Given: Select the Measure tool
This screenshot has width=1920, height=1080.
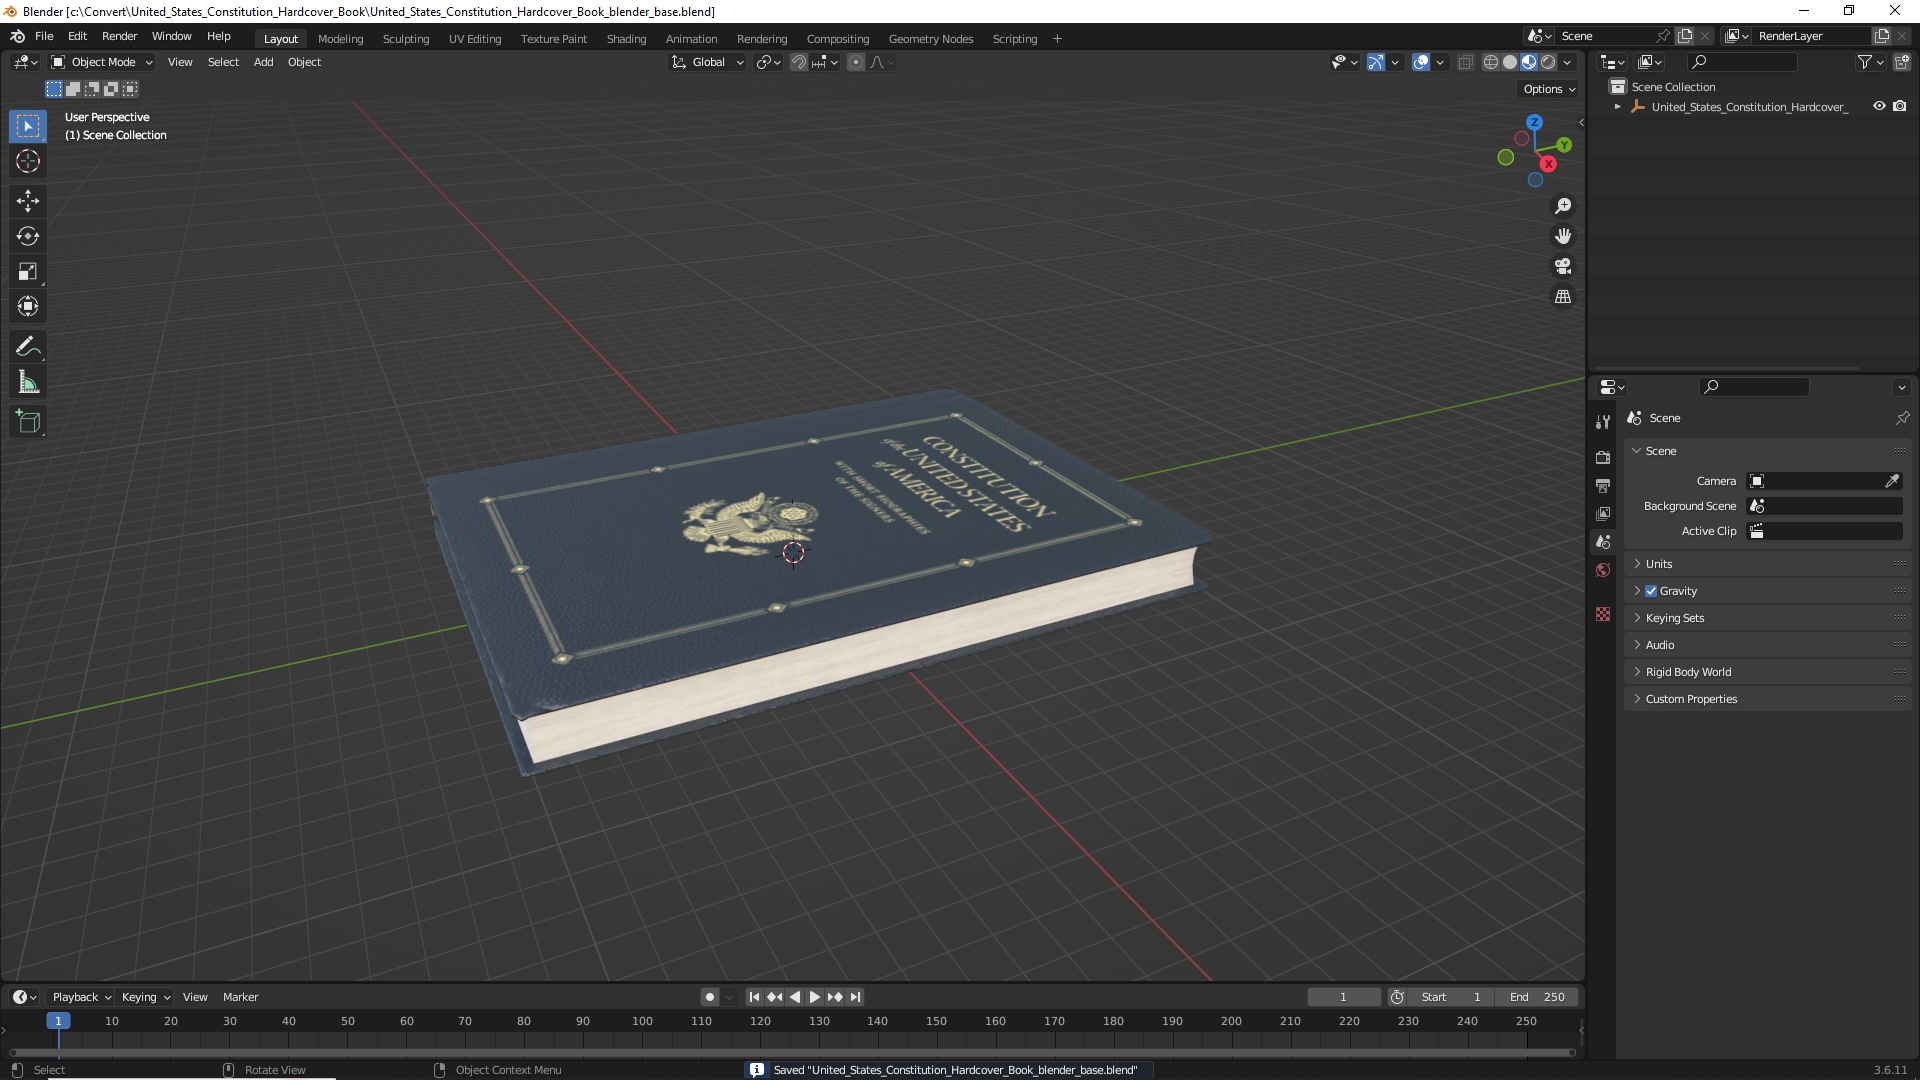Looking at the screenshot, I should click(28, 382).
